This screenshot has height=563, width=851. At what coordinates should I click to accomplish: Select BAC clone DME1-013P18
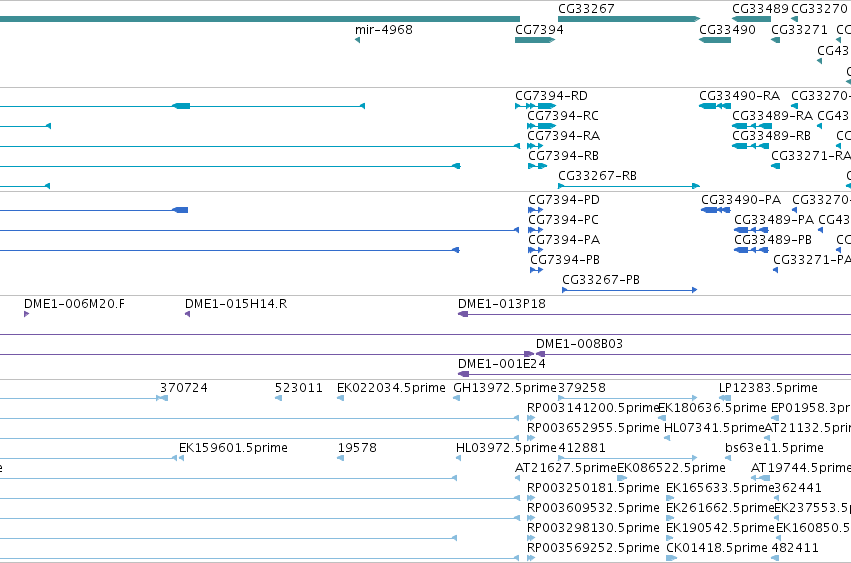pyautogui.click(x=501, y=304)
